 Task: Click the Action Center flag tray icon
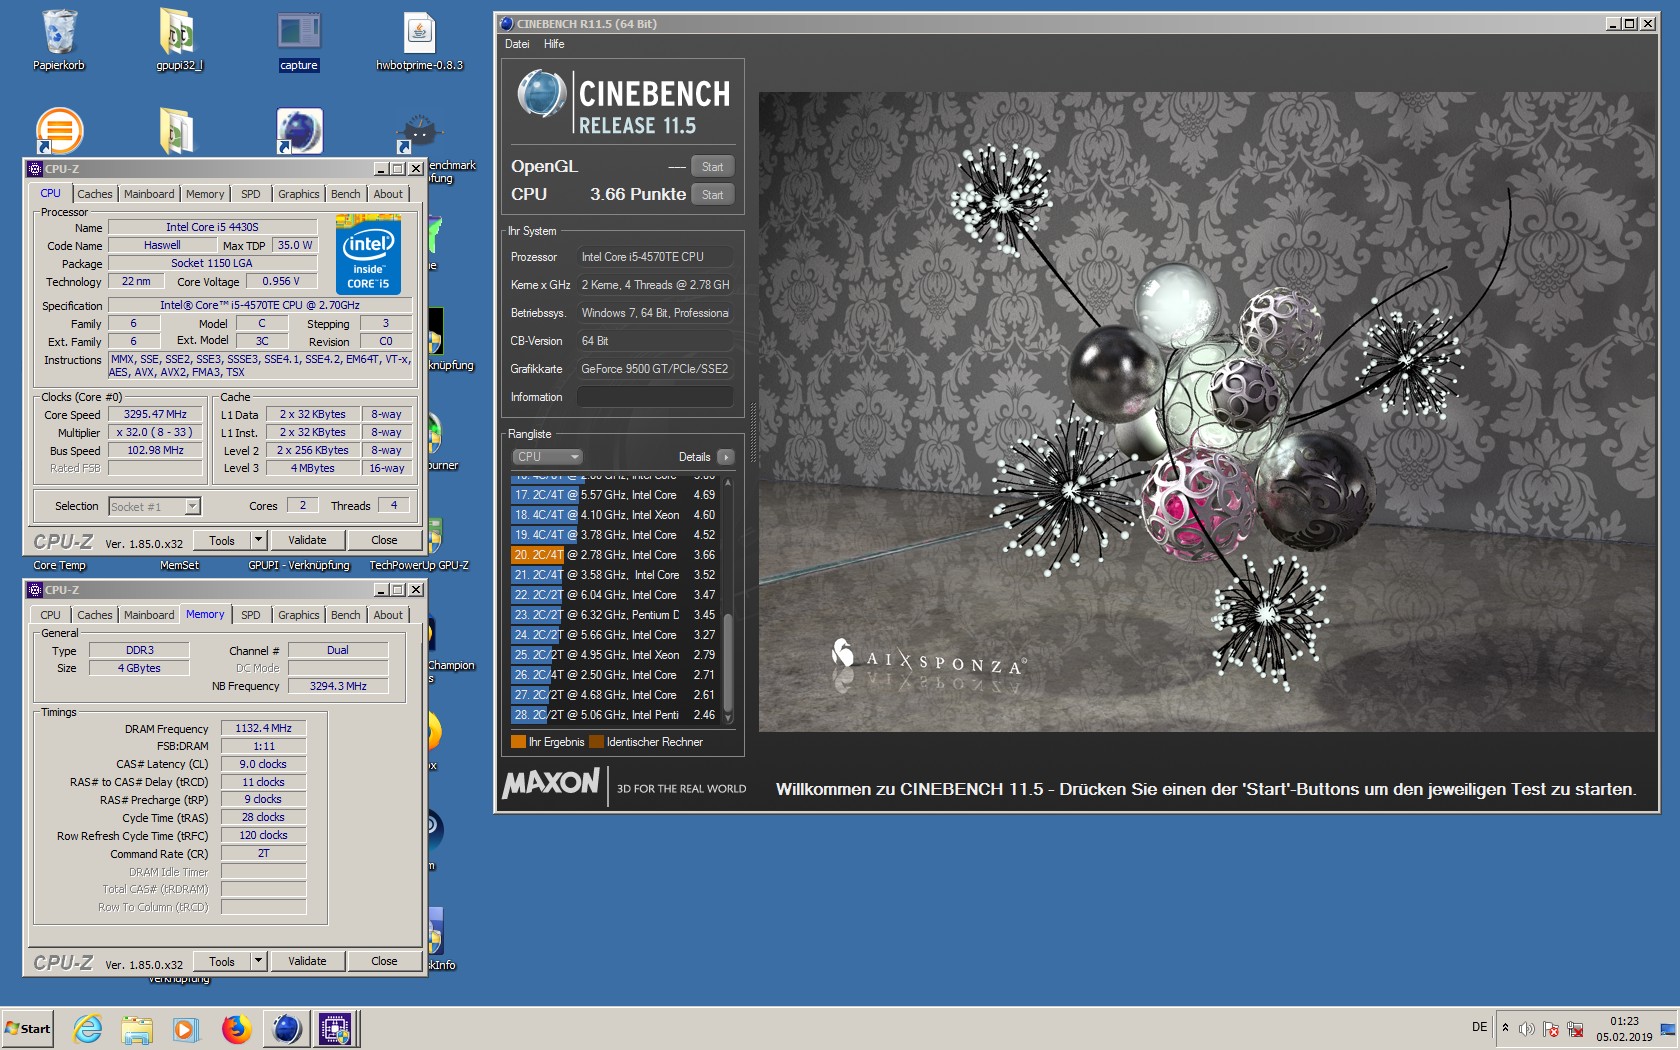(x=1551, y=1029)
